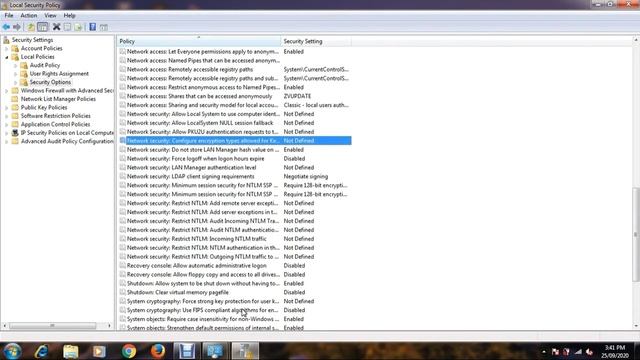Expand the Software Restriction Policies node

click(7, 116)
